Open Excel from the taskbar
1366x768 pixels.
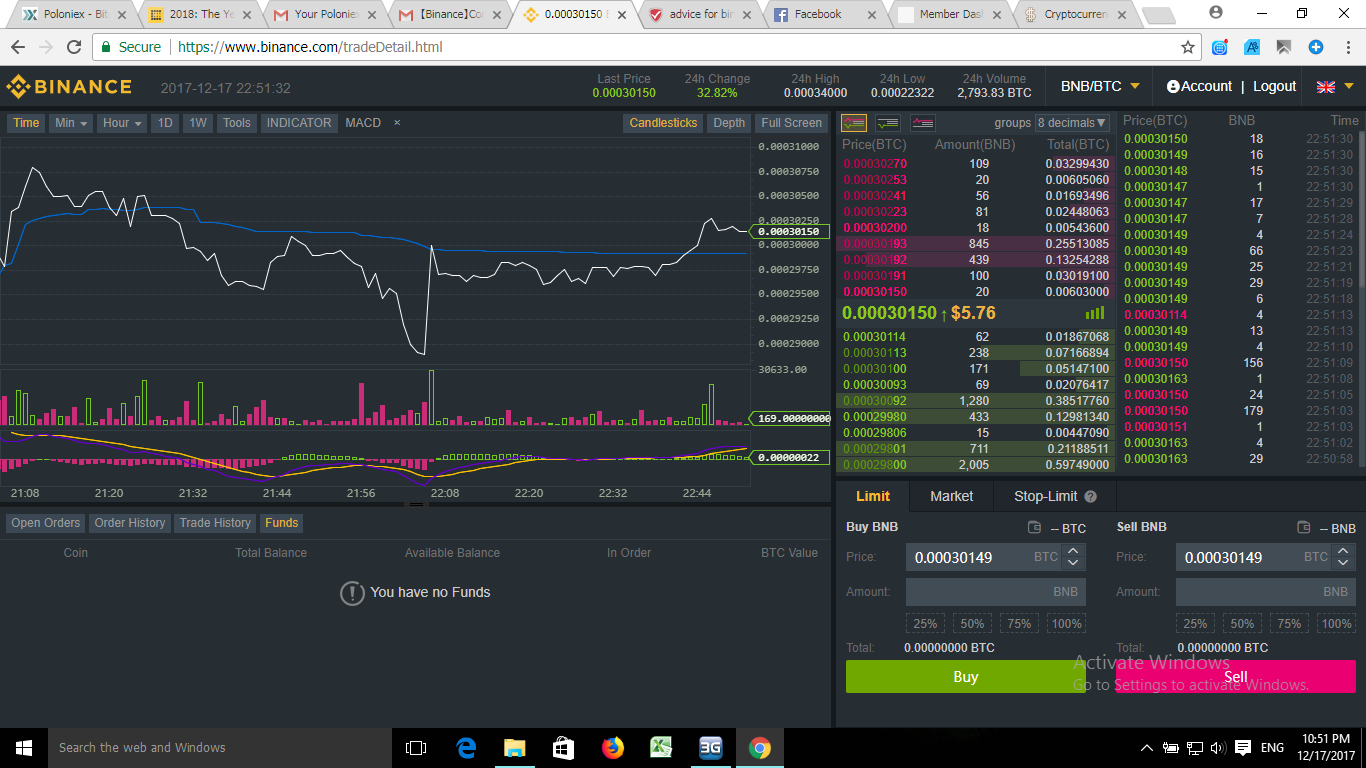[x=661, y=747]
